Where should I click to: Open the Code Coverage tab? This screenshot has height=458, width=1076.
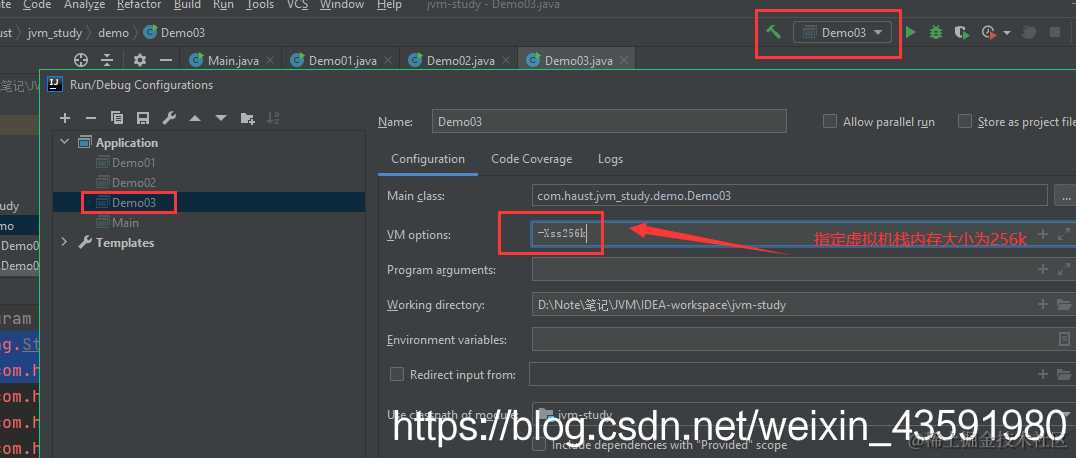[531, 159]
